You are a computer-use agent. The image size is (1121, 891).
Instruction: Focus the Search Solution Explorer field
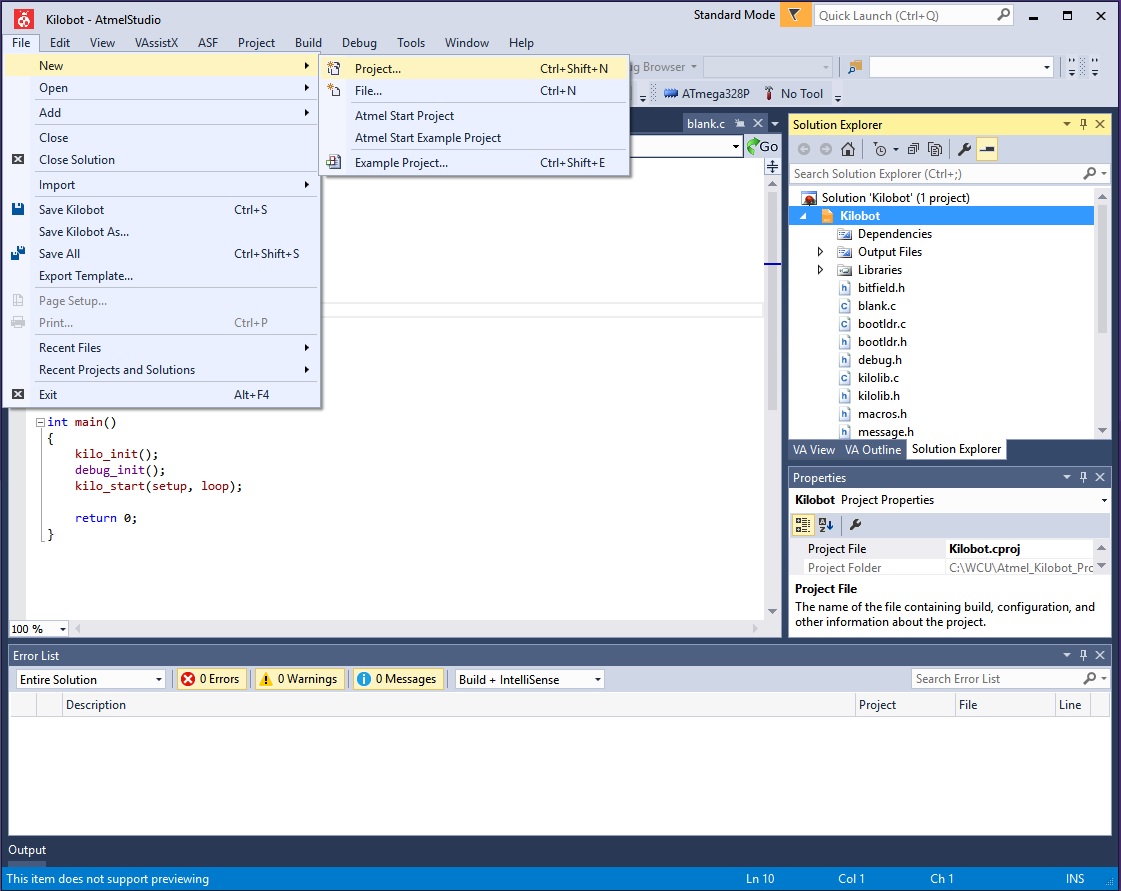937,174
